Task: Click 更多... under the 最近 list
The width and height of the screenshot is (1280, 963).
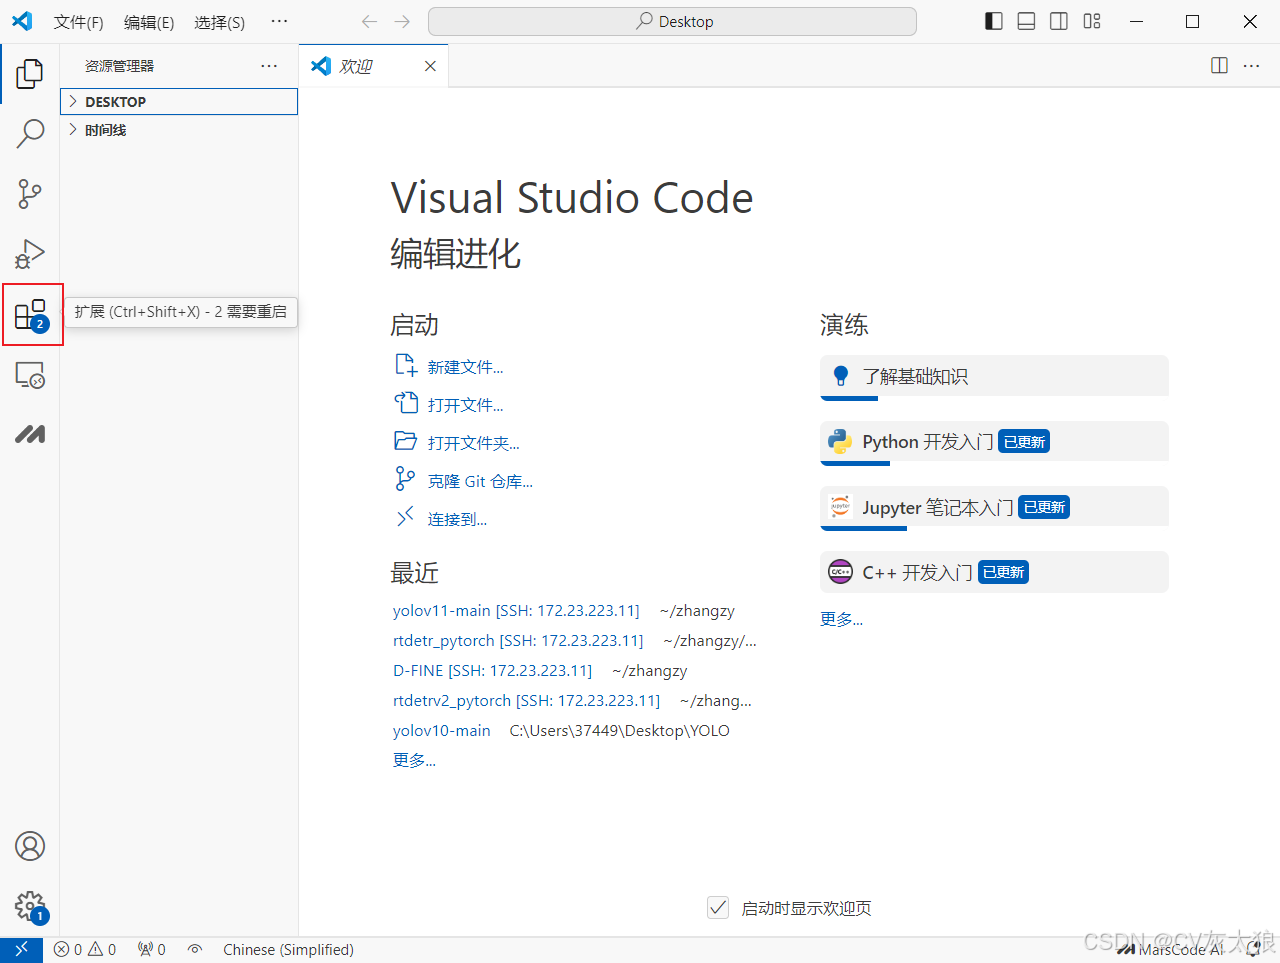Action: click(x=414, y=760)
